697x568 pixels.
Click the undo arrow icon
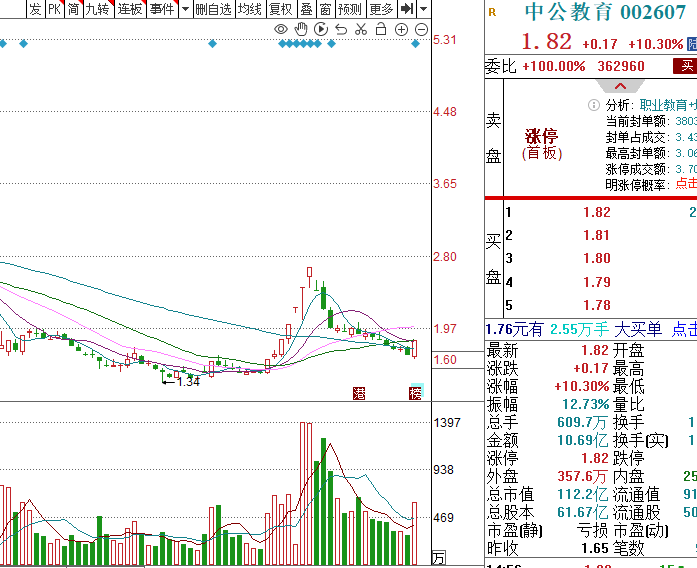click(341, 29)
